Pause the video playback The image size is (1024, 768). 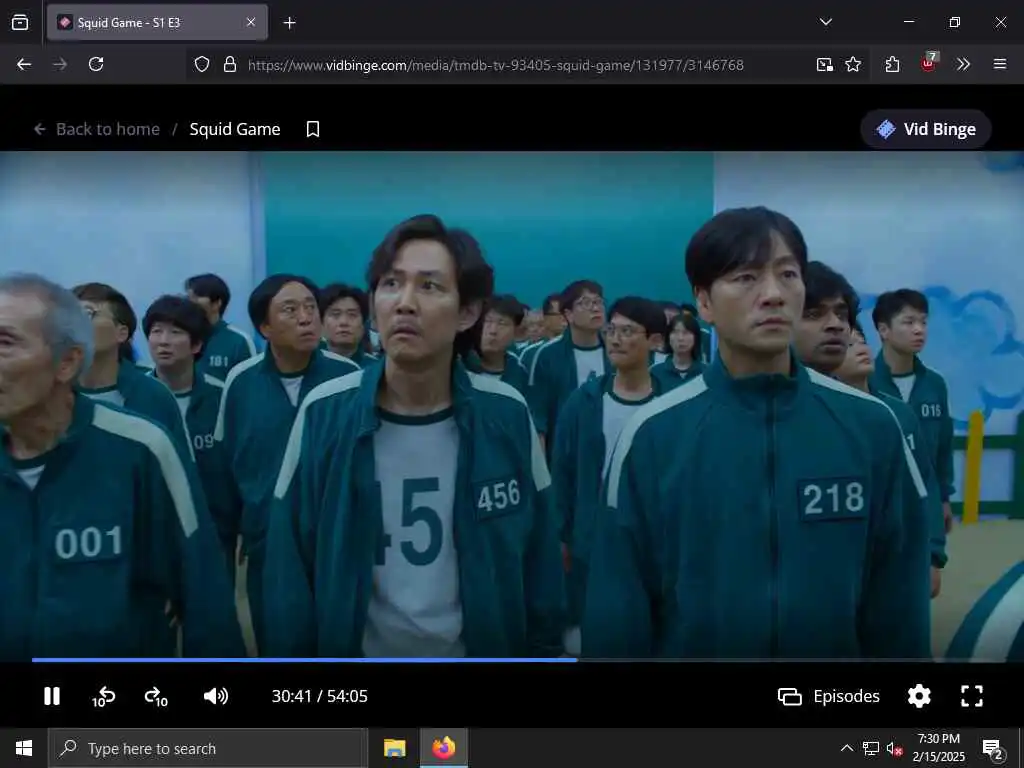click(x=52, y=696)
